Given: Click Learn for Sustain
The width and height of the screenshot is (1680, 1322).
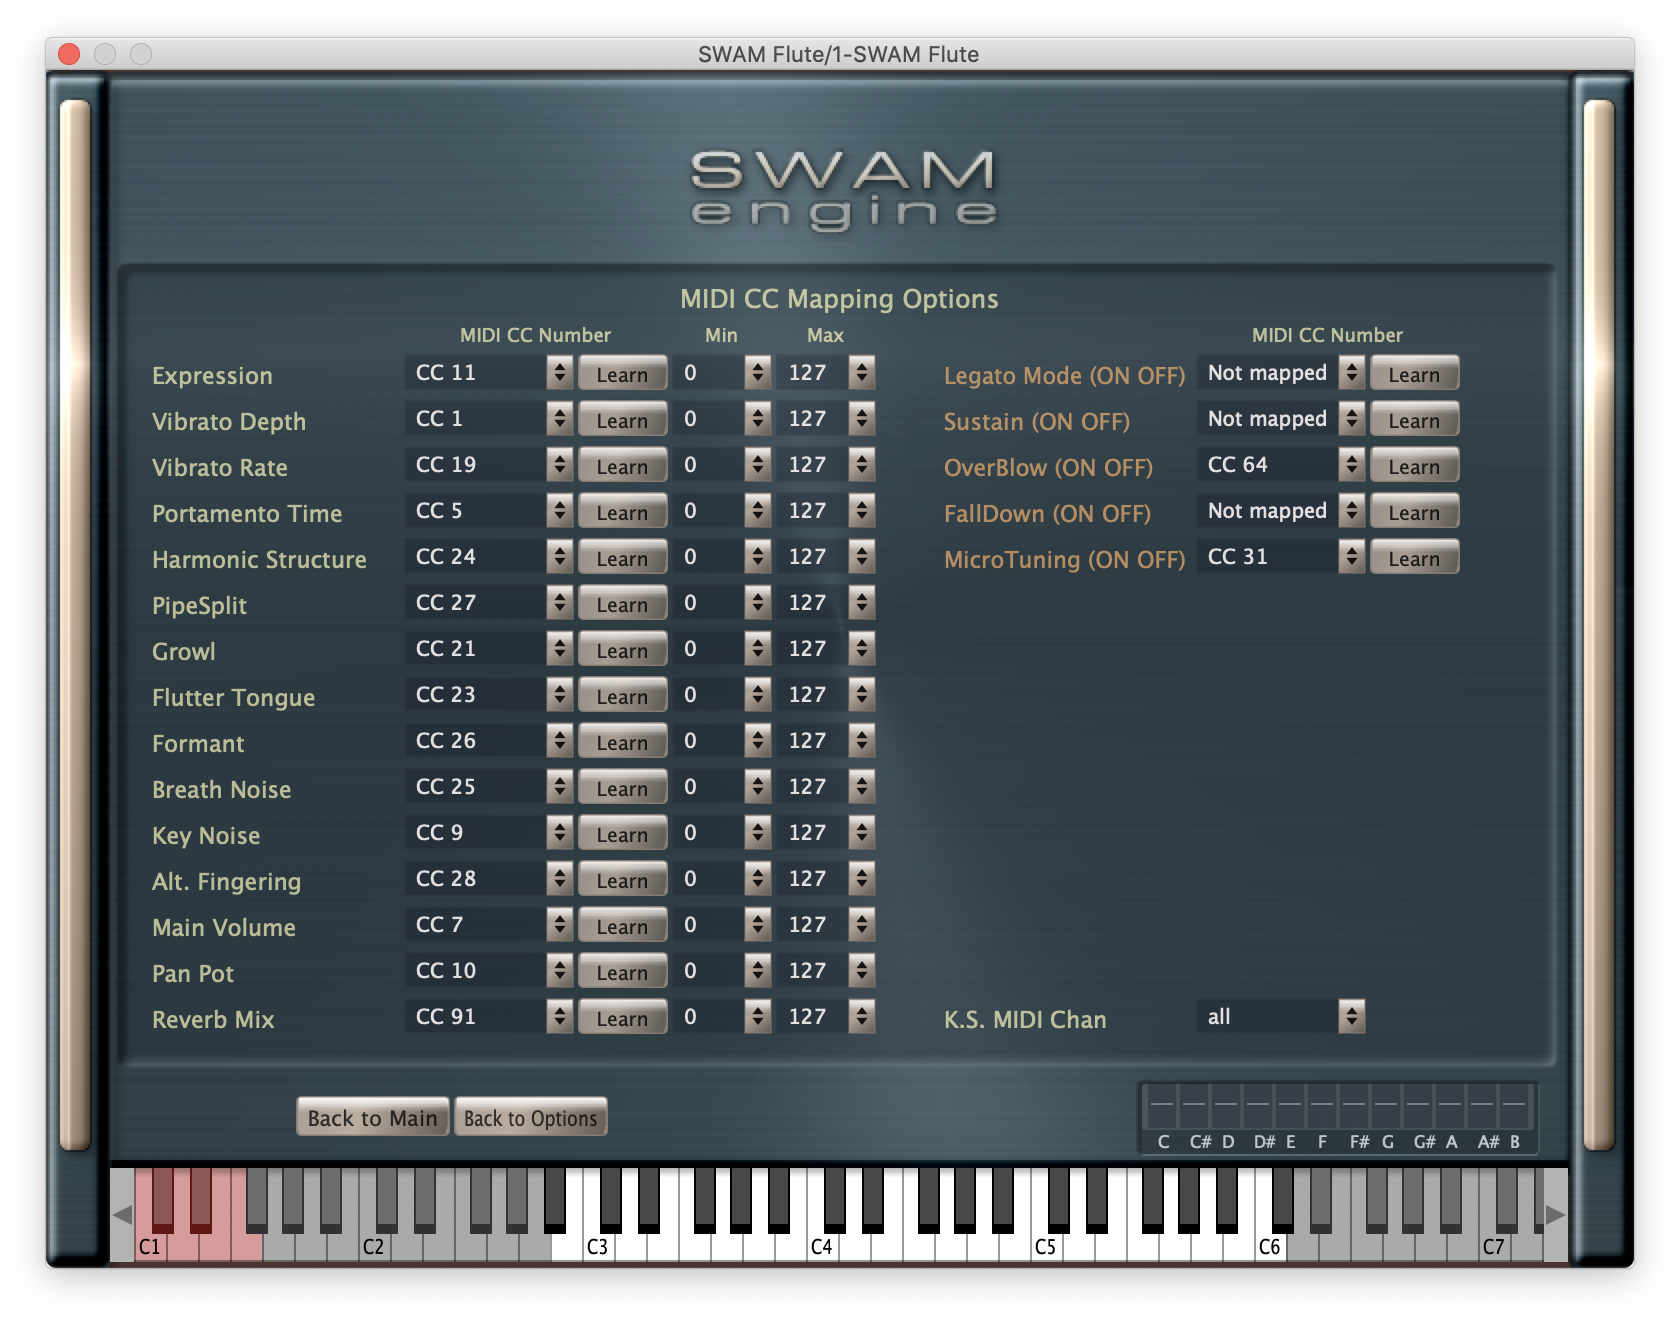Looking at the screenshot, I should pos(1414,420).
